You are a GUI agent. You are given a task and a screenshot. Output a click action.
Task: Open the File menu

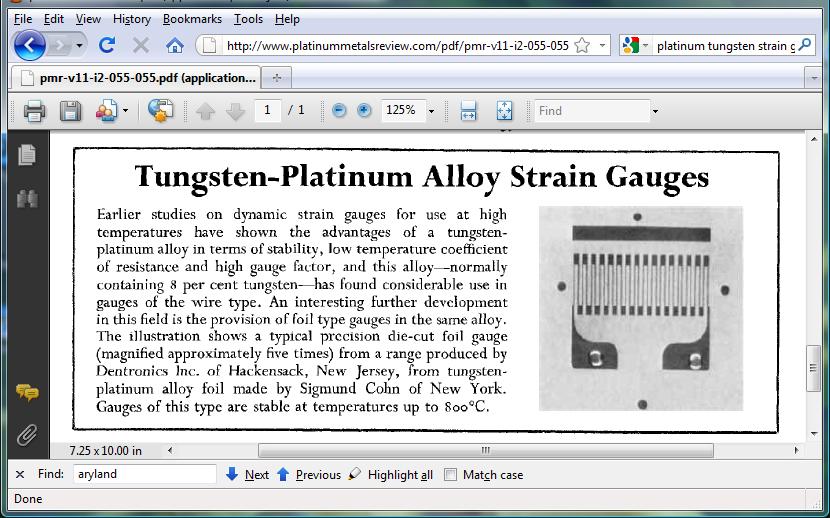click(23, 19)
